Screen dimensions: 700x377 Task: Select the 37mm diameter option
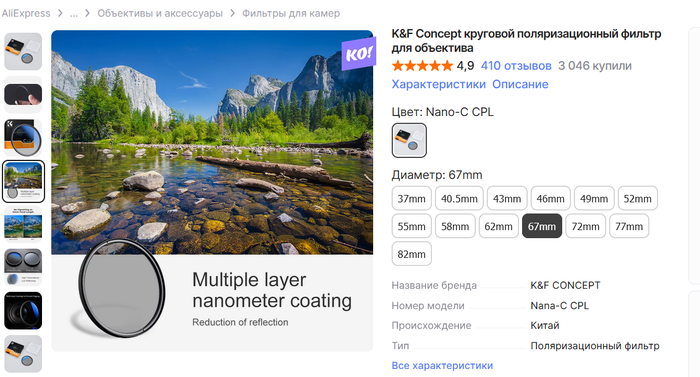(x=412, y=198)
